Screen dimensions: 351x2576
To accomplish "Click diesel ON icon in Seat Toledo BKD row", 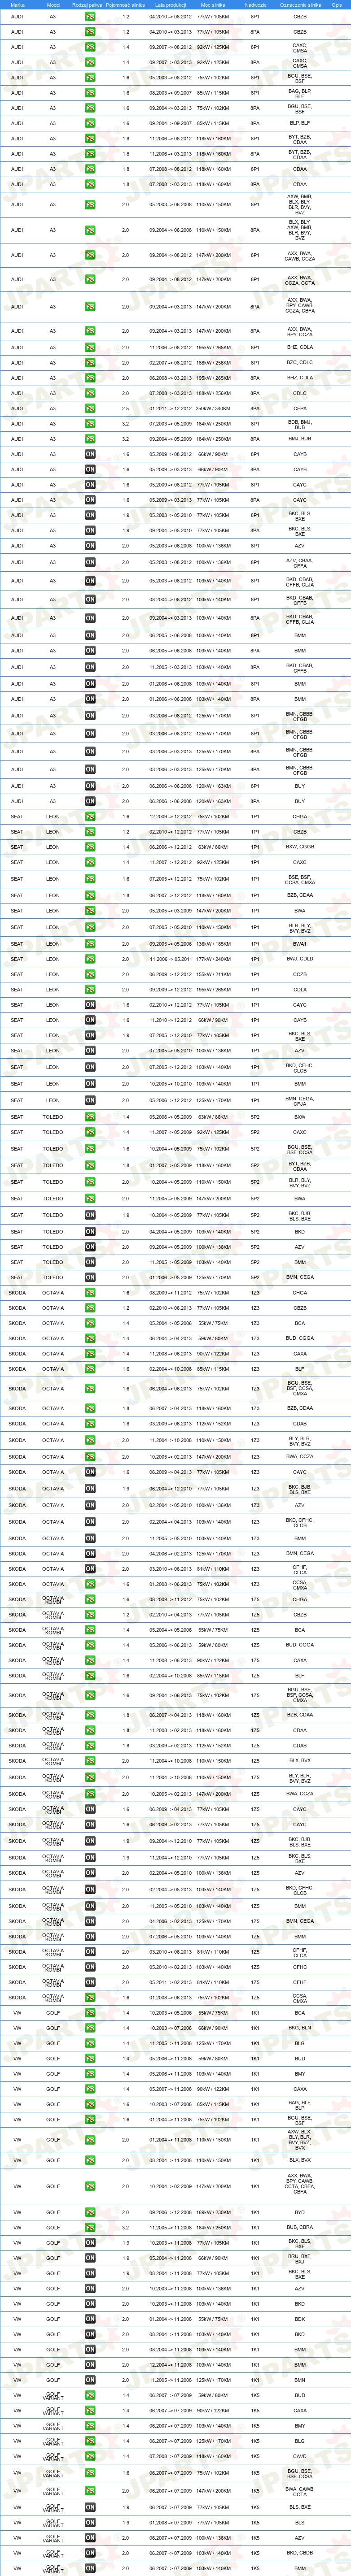I will [x=90, y=1232].
